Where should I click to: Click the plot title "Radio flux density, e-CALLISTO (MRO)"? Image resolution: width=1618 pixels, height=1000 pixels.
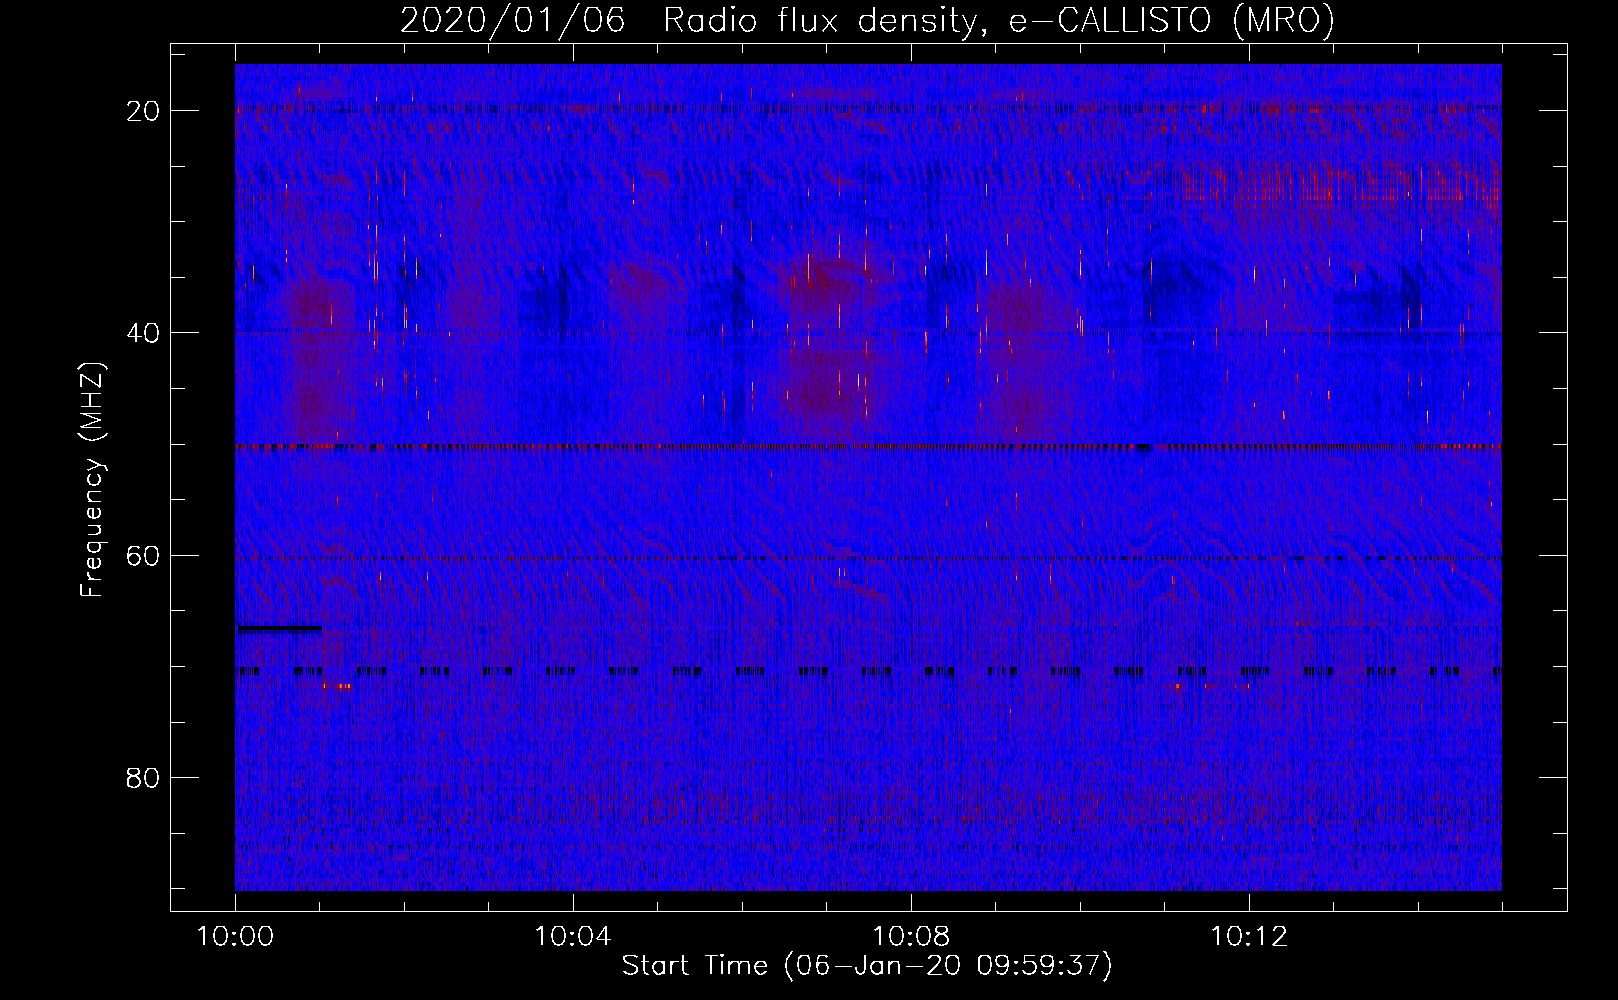click(998, 21)
